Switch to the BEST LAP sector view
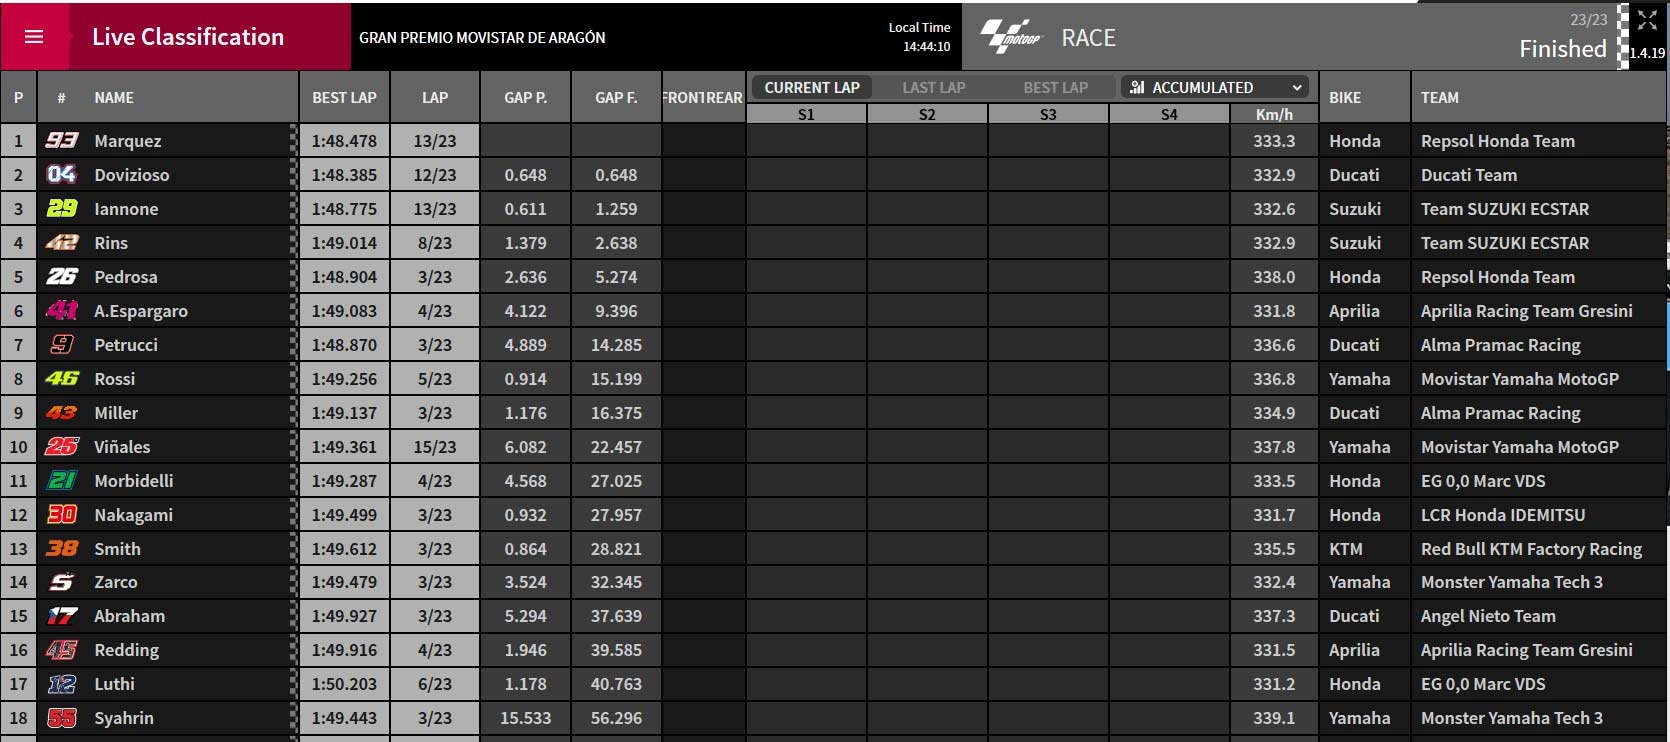 click(1055, 87)
